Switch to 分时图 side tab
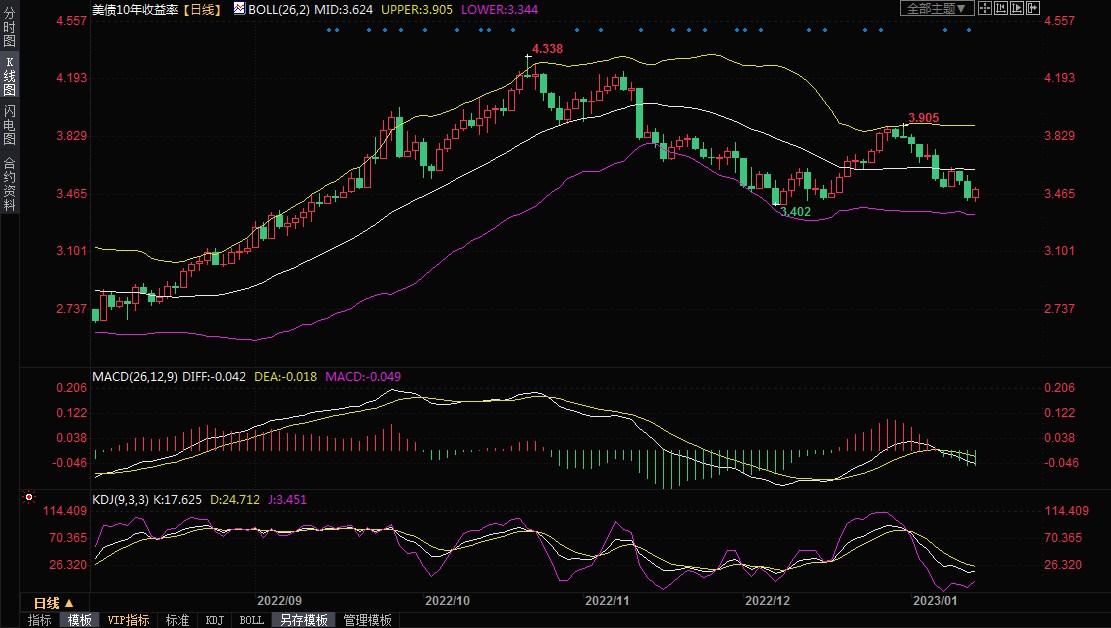This screenshot has height=628, width=1111. coord(9,28)
